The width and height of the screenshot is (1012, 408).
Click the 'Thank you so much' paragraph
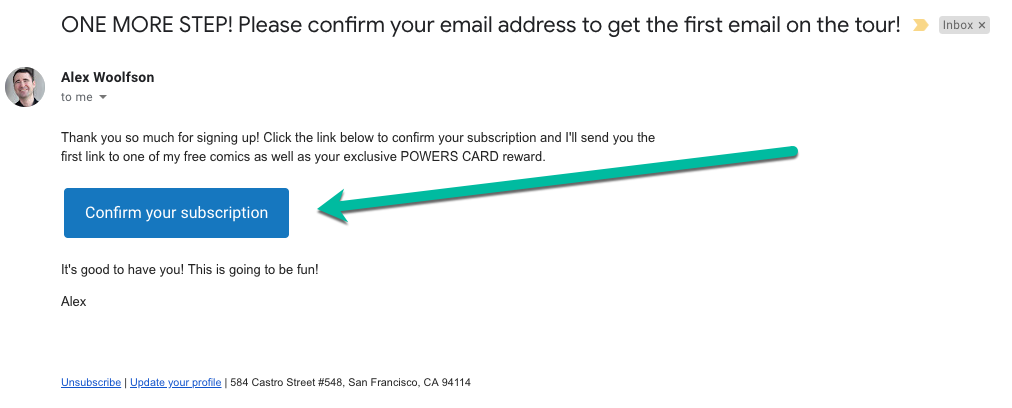click(358, 147)
